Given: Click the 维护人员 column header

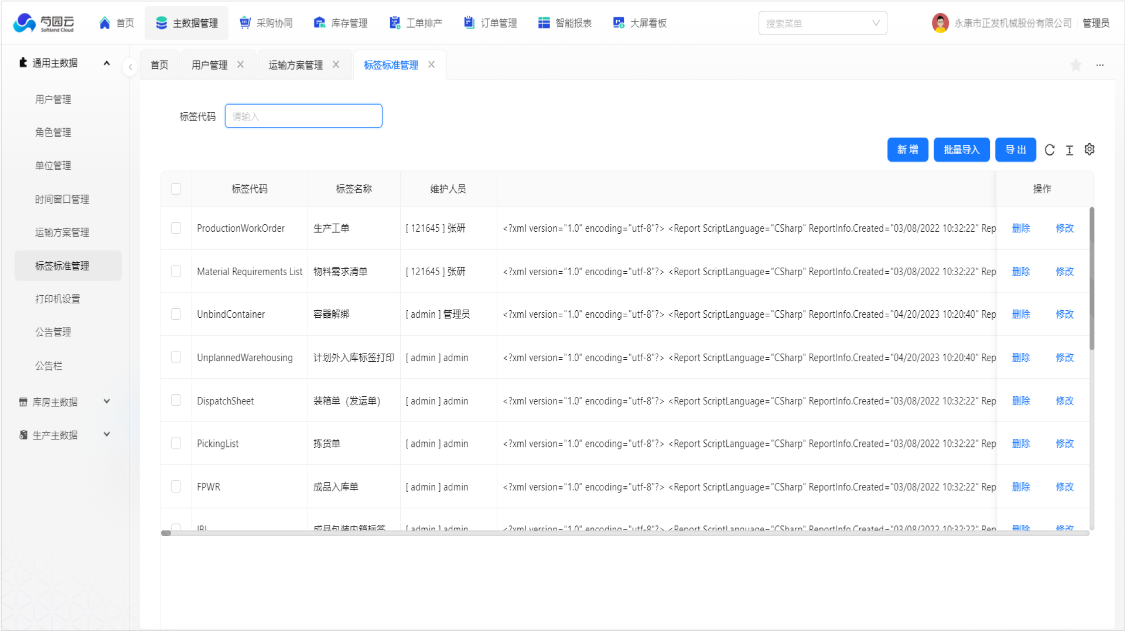Looking at the screenshot, I should point(448,189).
